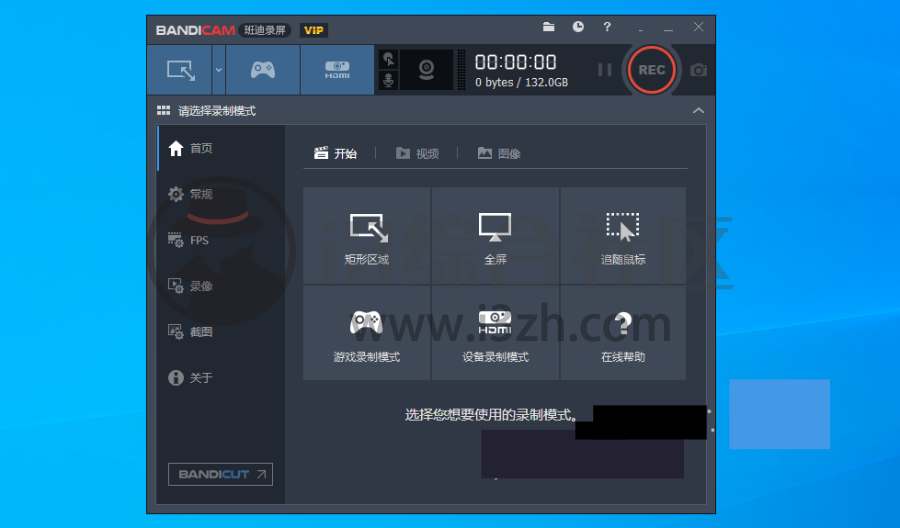This screenshot has height=528, width=900.
Task: Start recording with the REC button
Action: [x=651, y=70]
